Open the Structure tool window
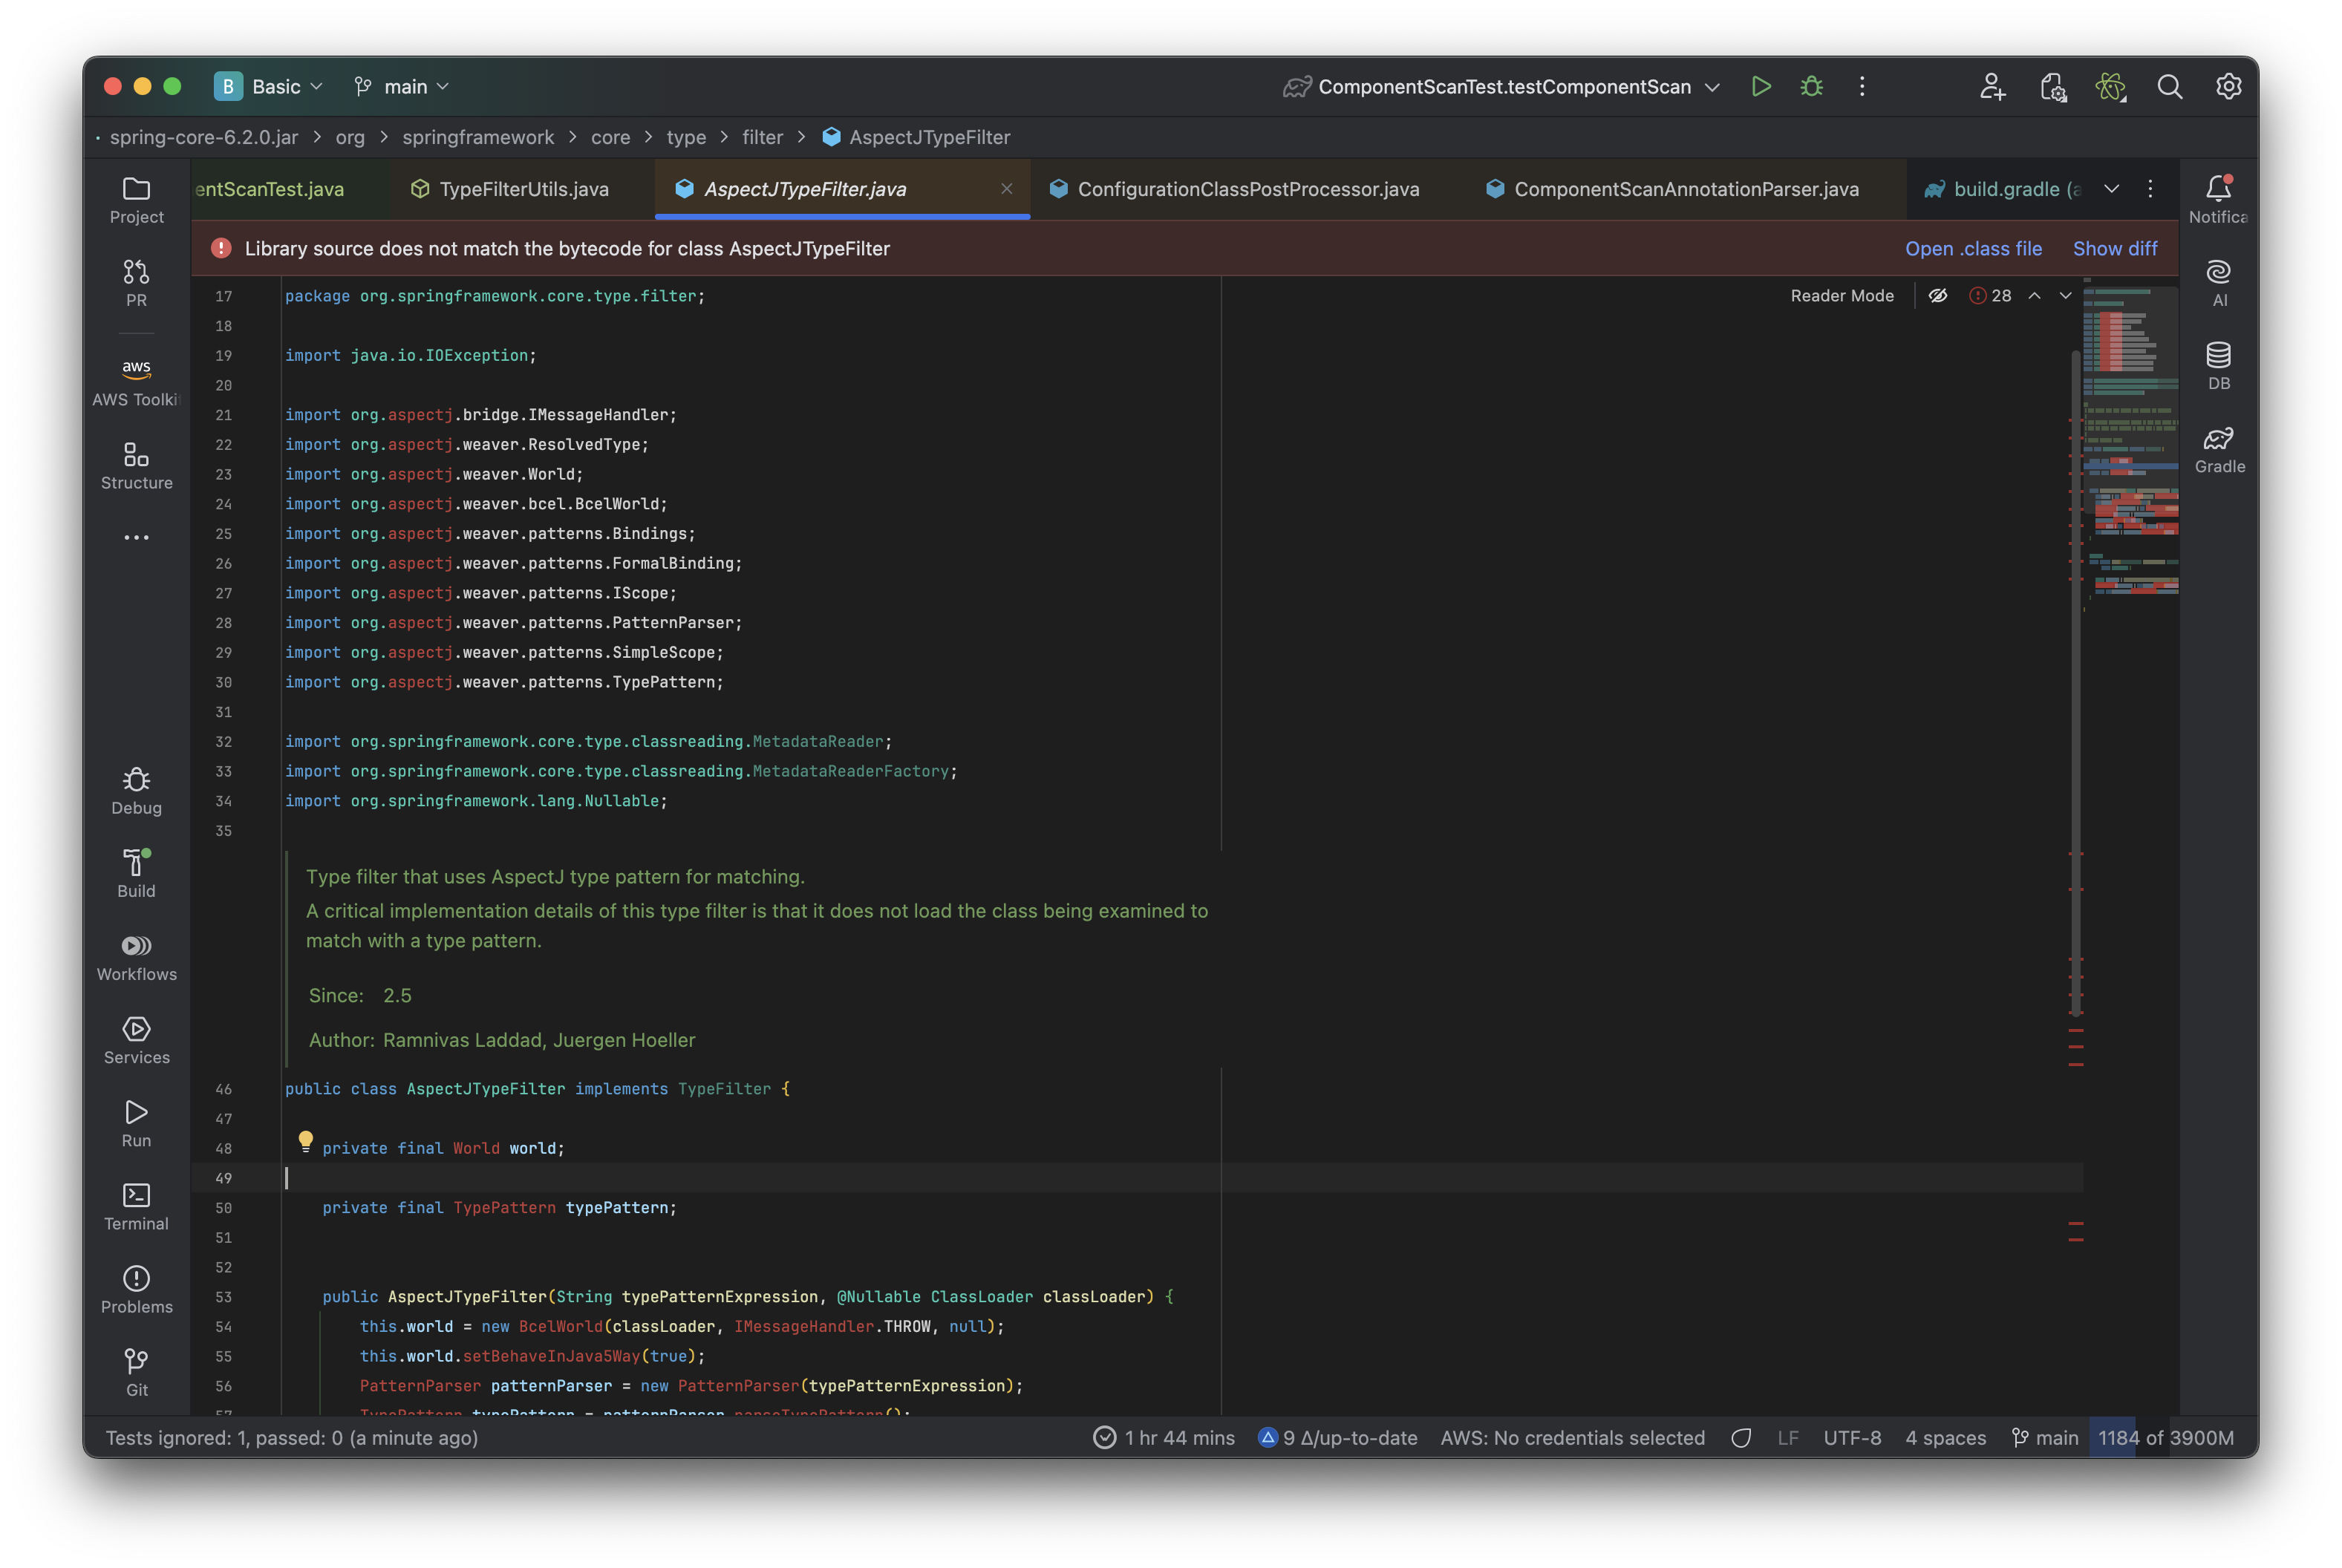 (x=136, y=465)
